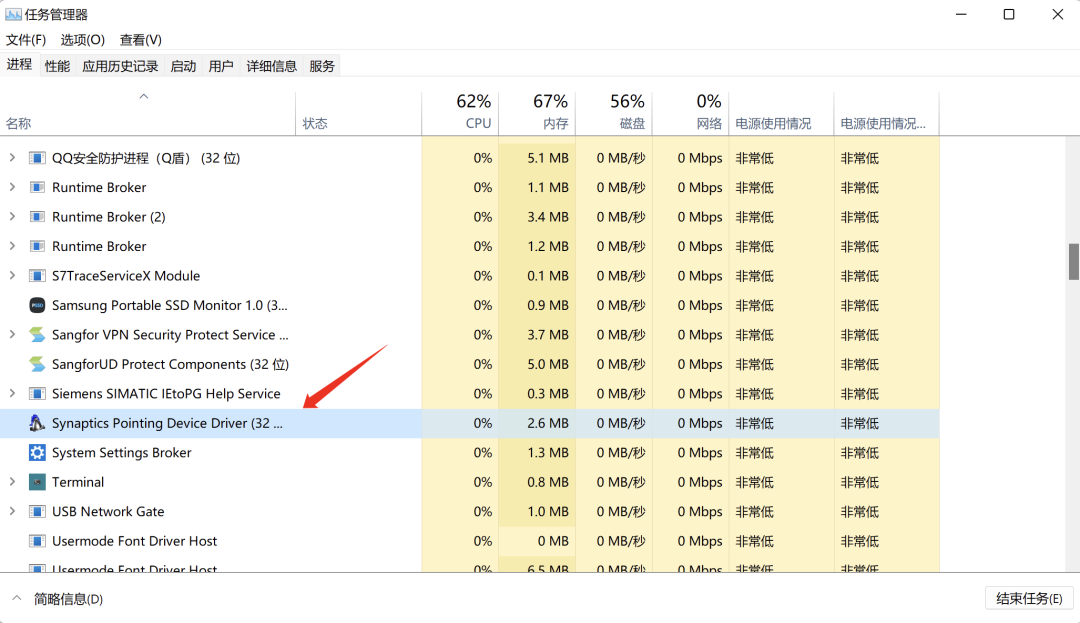Click the 电源使用情况... trend column header
The image size is (1080, 623).
(x=886, y=114)
